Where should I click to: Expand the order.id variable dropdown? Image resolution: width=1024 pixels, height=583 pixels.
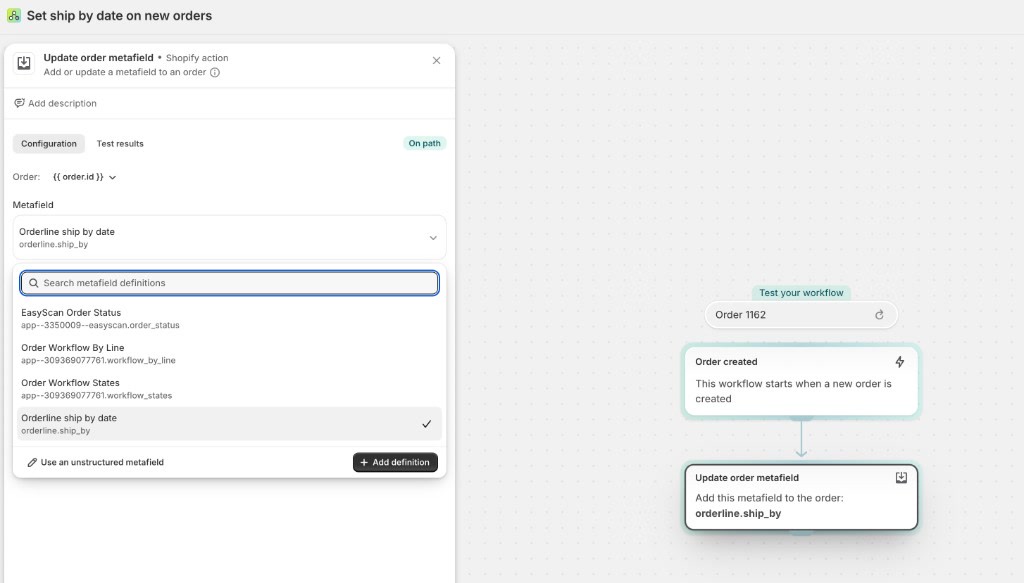84,177
